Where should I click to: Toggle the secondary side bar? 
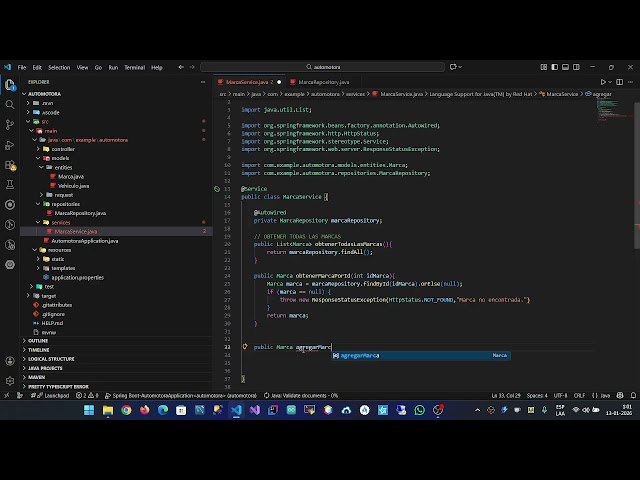(x=576, y=67)
